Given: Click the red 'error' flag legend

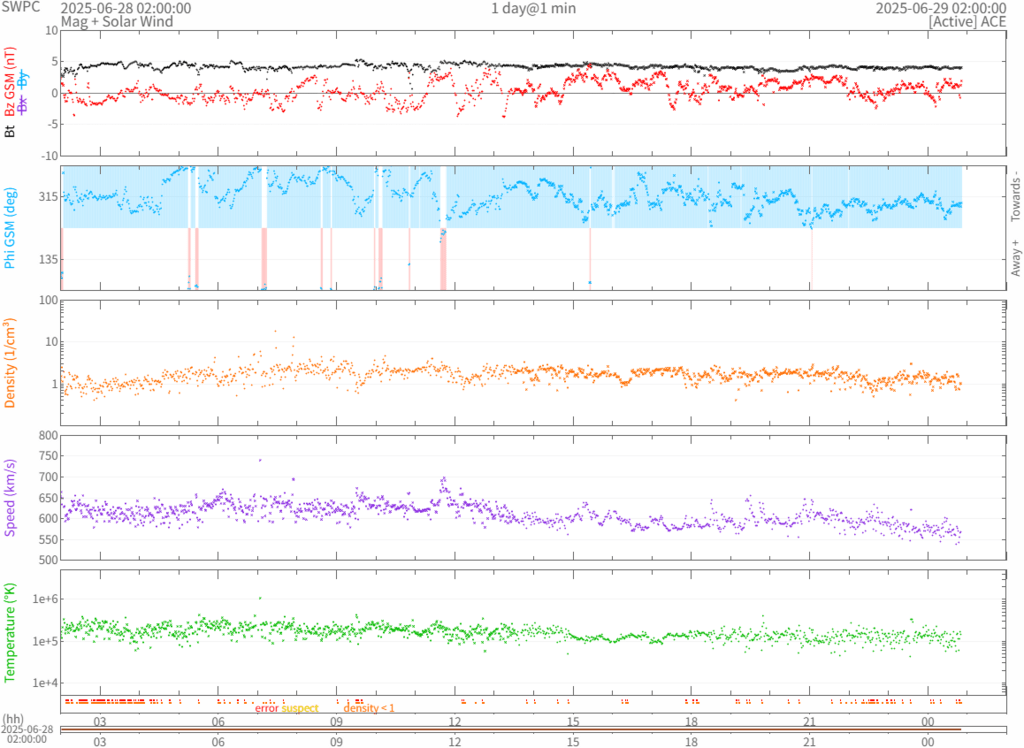Looking at the screenshot, I should click(266, 708).
